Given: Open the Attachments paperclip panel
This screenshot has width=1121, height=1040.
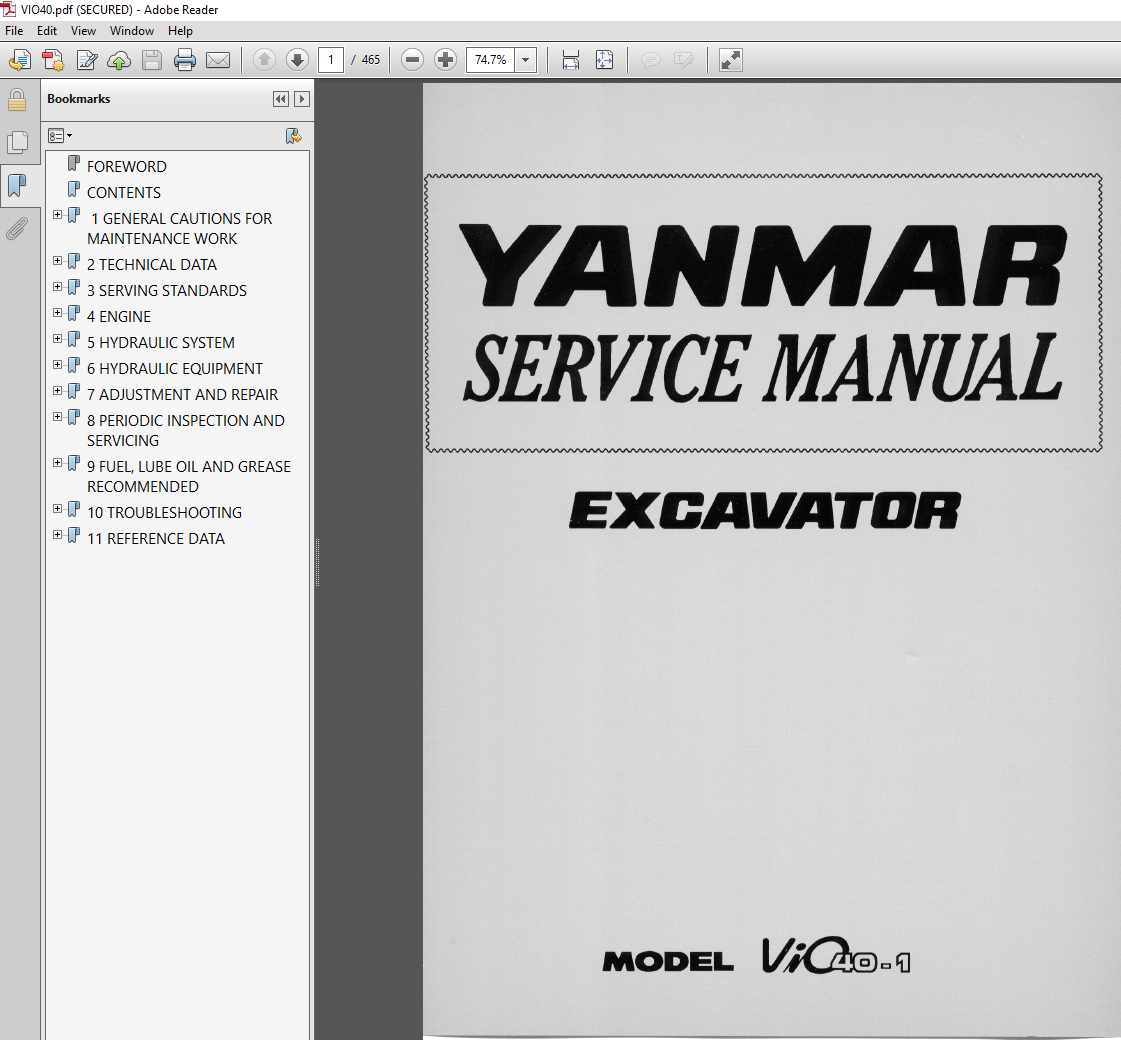Looking at the screenshot, I should point(17,229).
